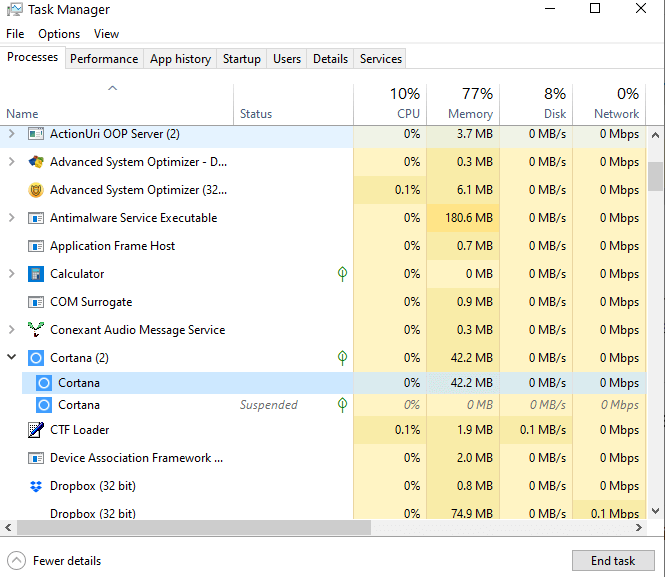Select the Processes tab
This screenshot has width=665, height=577.
[33, 57]
